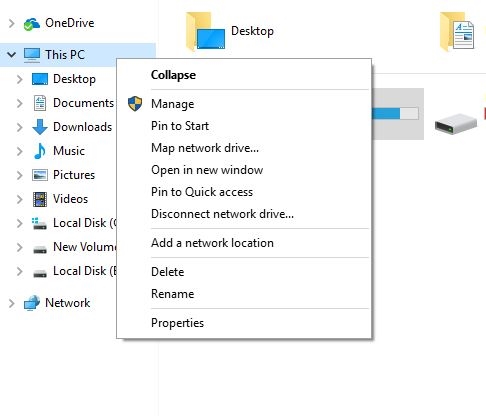
Task: Open the Desktop folder in main pane
Action: coord(230,32)
